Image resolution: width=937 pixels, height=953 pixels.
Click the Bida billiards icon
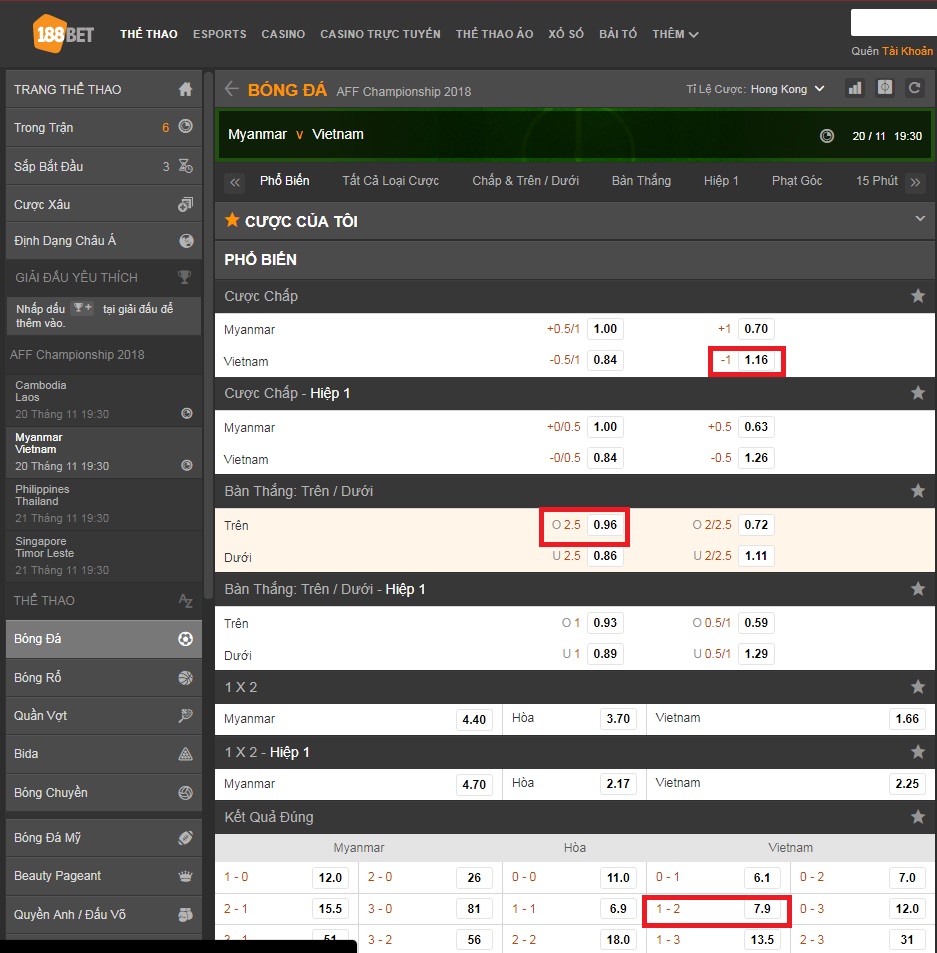(185, 754)
